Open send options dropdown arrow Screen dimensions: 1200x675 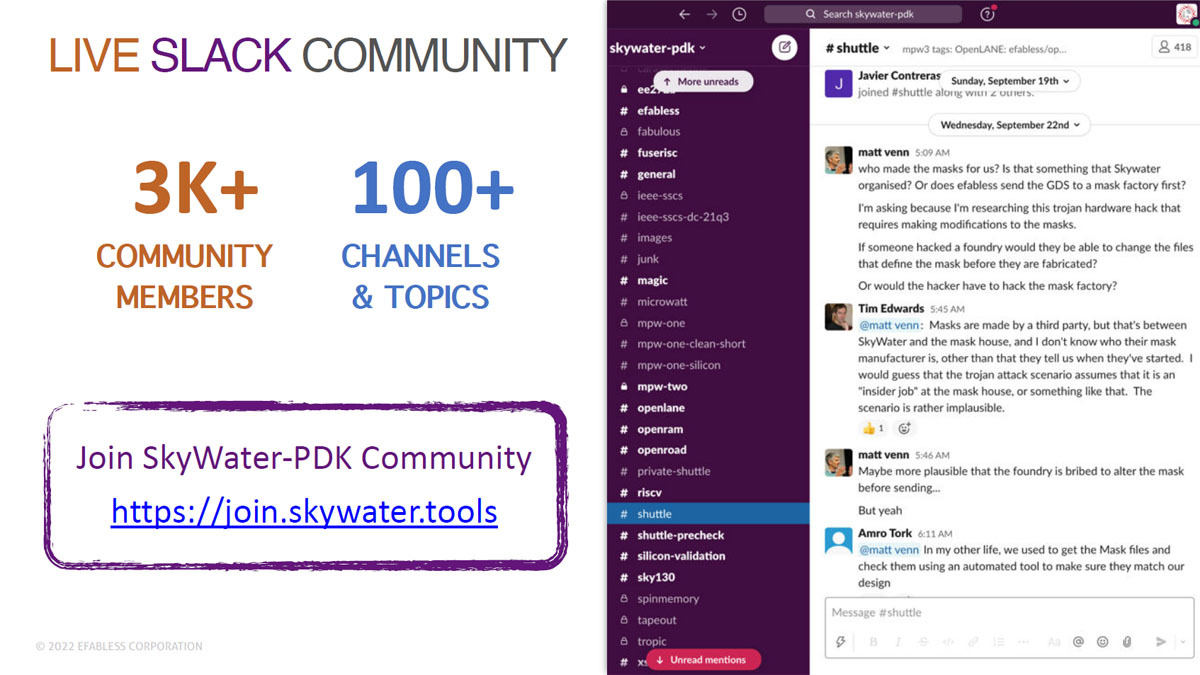point(1183,641)
